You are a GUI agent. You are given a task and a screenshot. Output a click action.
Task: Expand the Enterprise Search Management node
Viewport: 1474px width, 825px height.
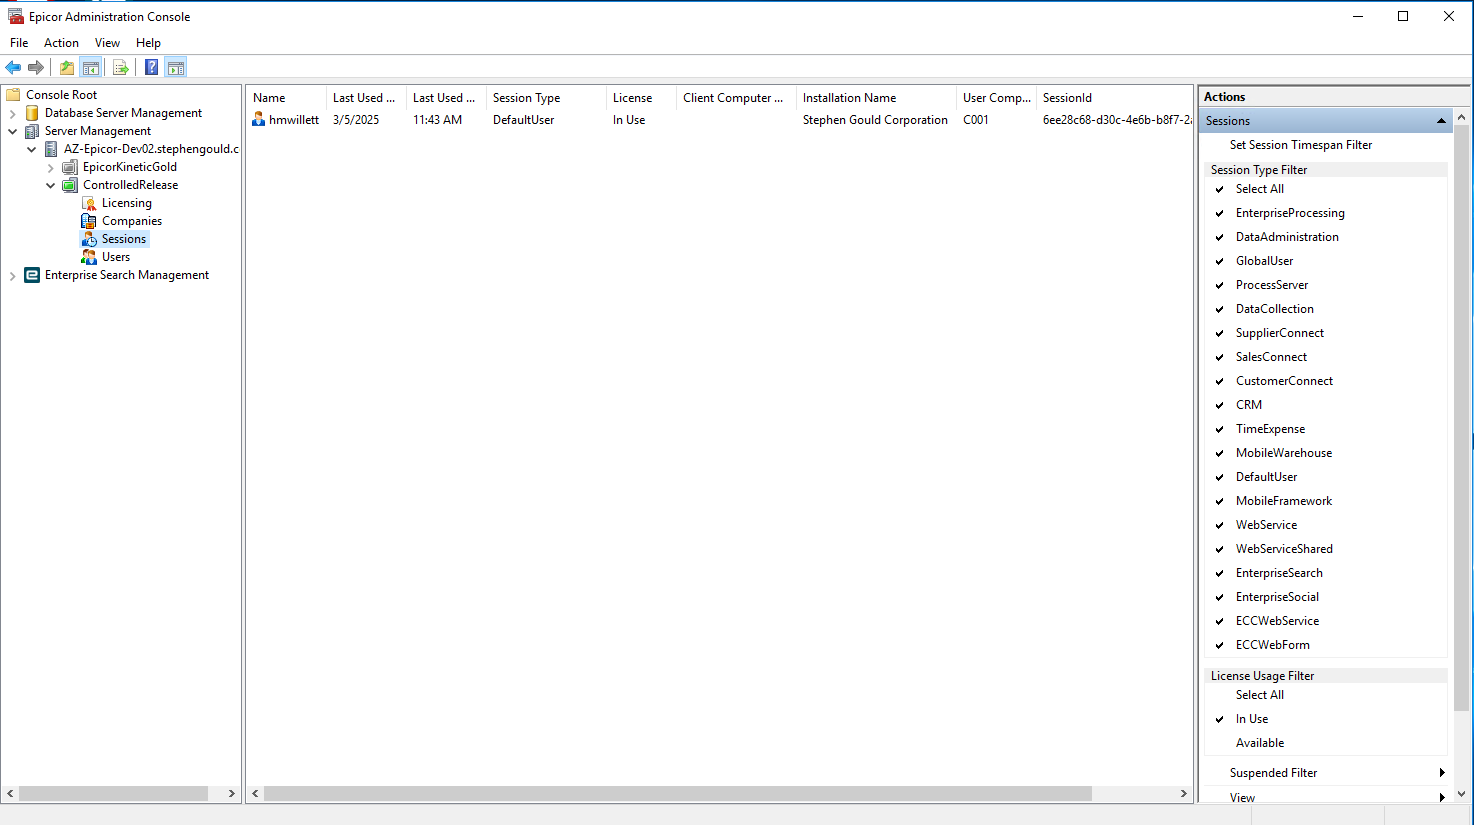12,276
